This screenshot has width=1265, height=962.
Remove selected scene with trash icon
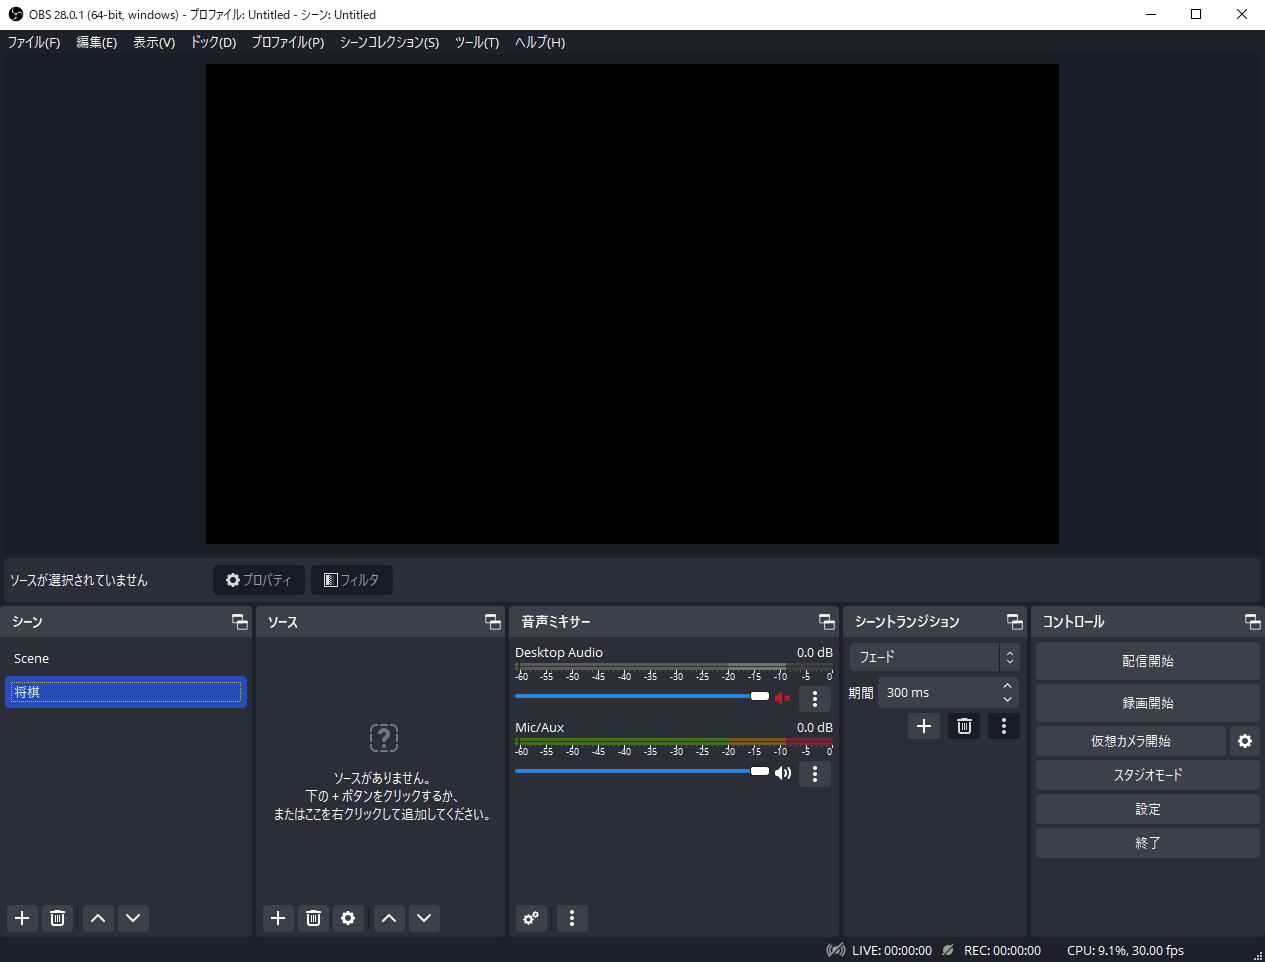pyautogui.click(x=58, y=918)
